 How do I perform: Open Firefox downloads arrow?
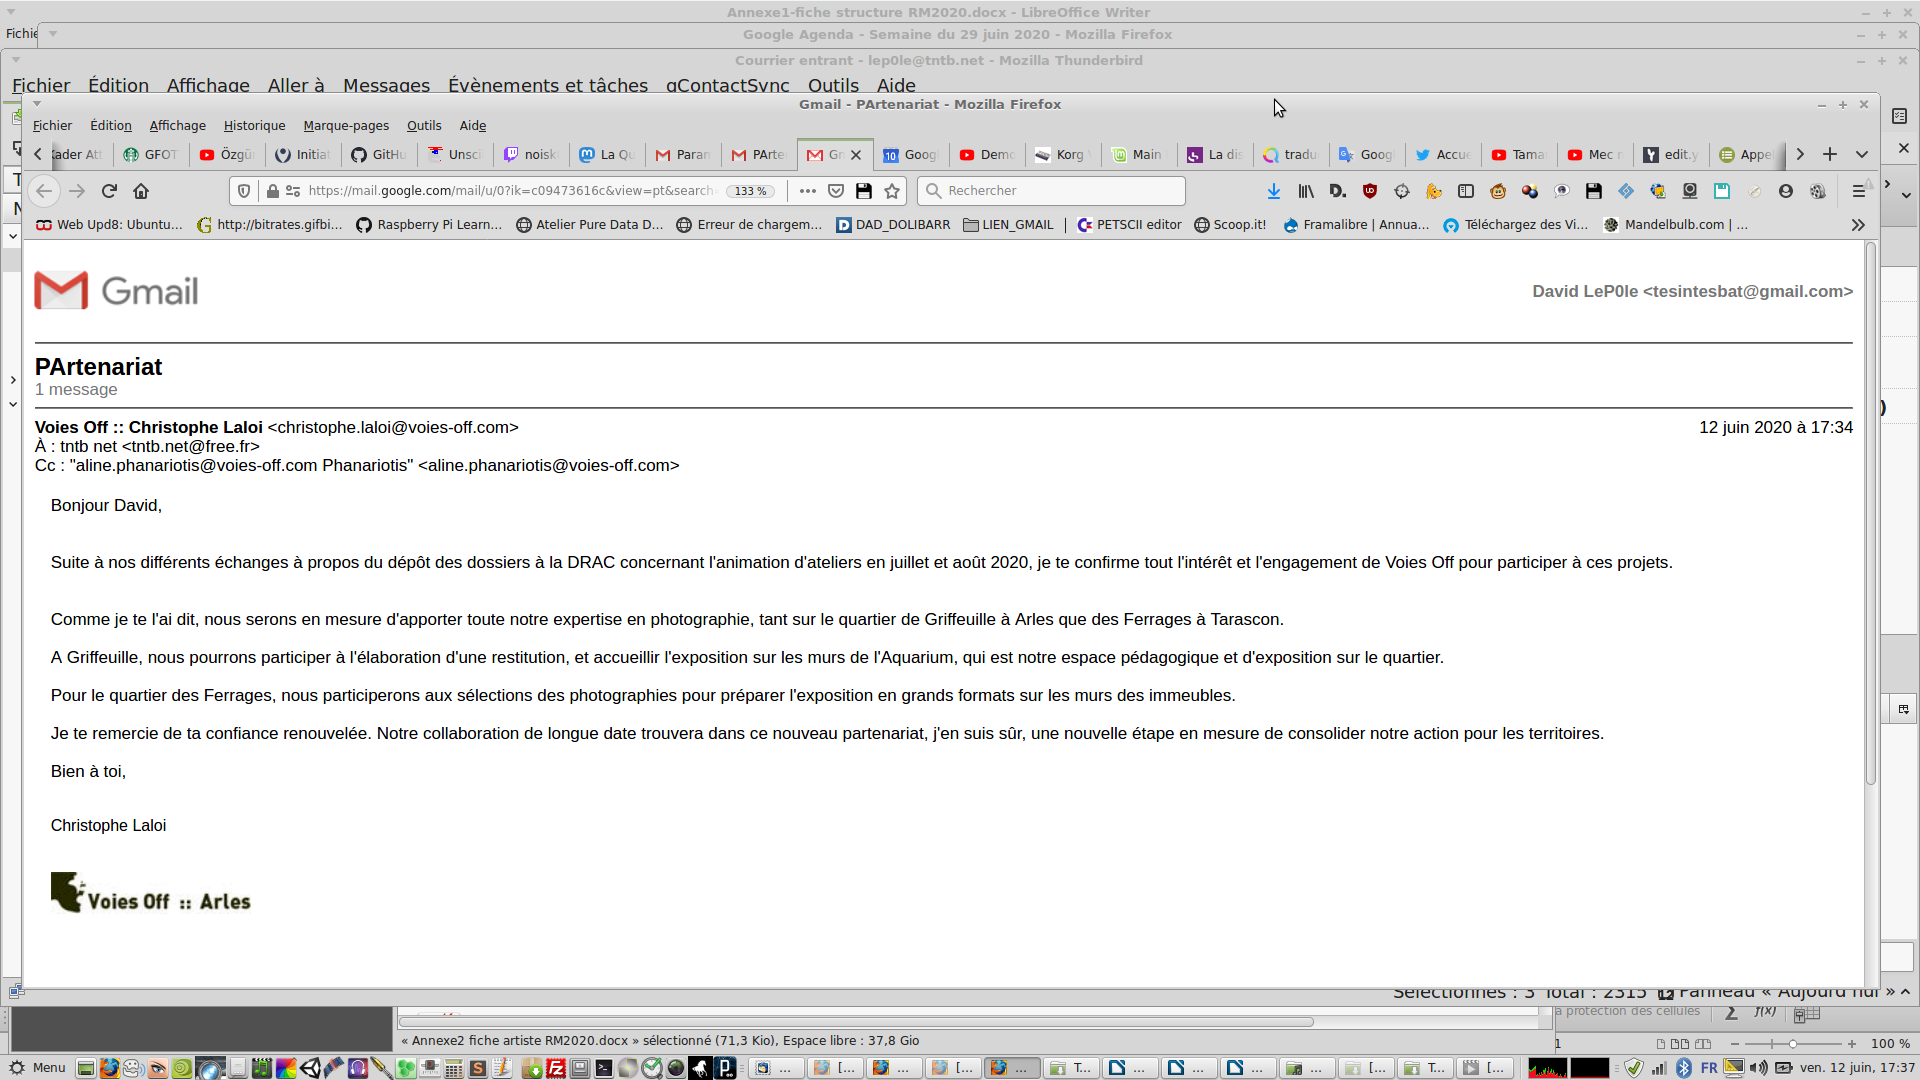click(1273, 191)
